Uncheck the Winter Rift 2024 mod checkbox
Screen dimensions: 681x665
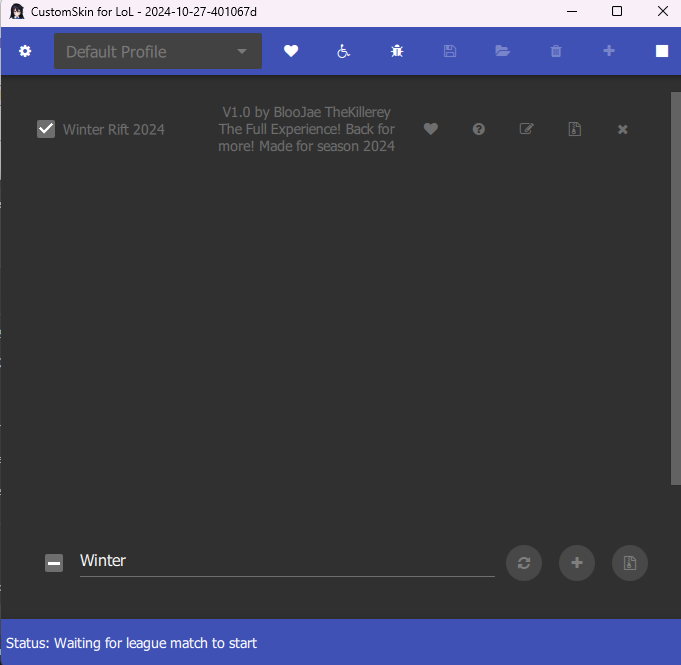pos(46,129)
